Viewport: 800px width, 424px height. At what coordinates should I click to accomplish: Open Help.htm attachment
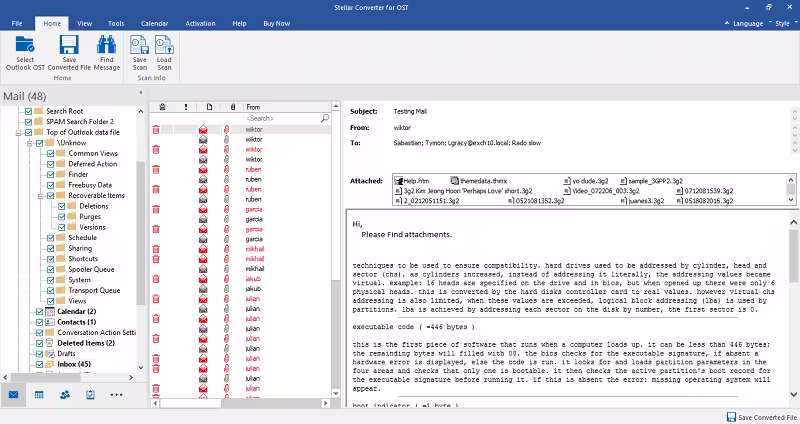(412, 181)
